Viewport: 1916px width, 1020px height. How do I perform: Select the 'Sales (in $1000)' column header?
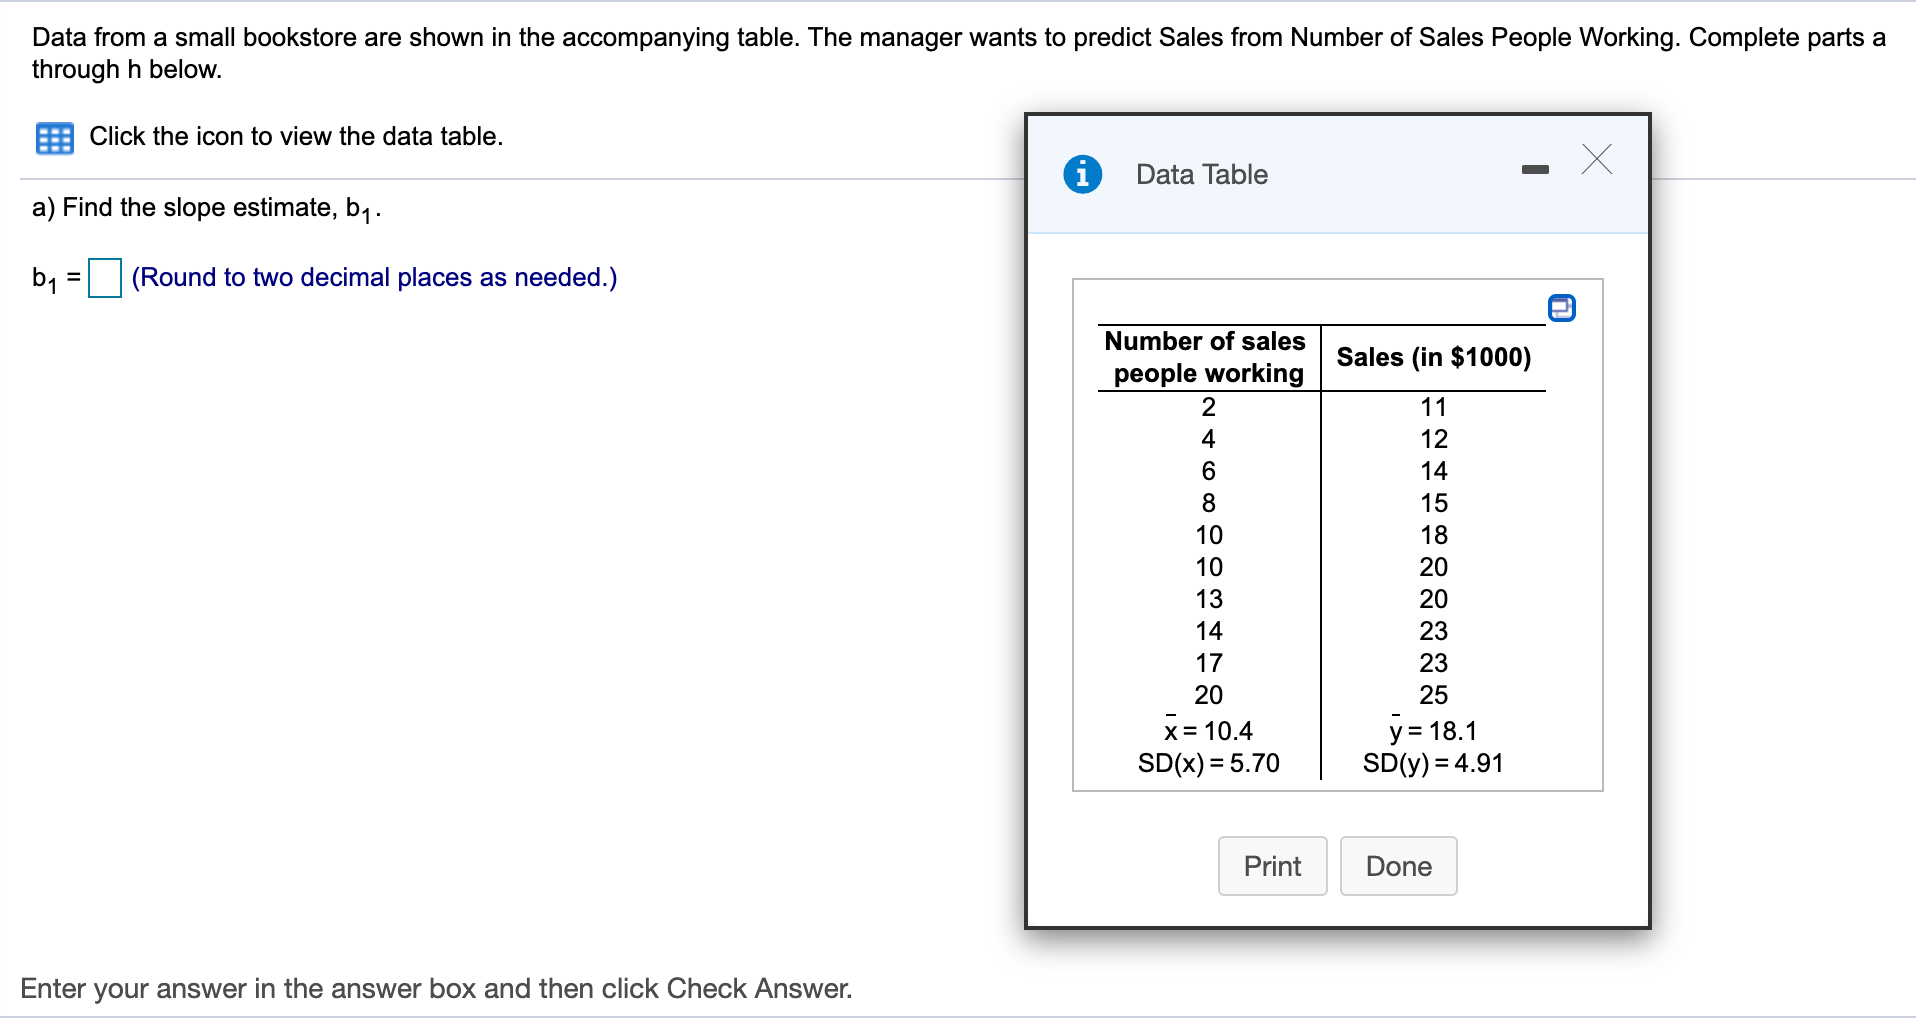pyautogui.click(x=1433, y=357)
